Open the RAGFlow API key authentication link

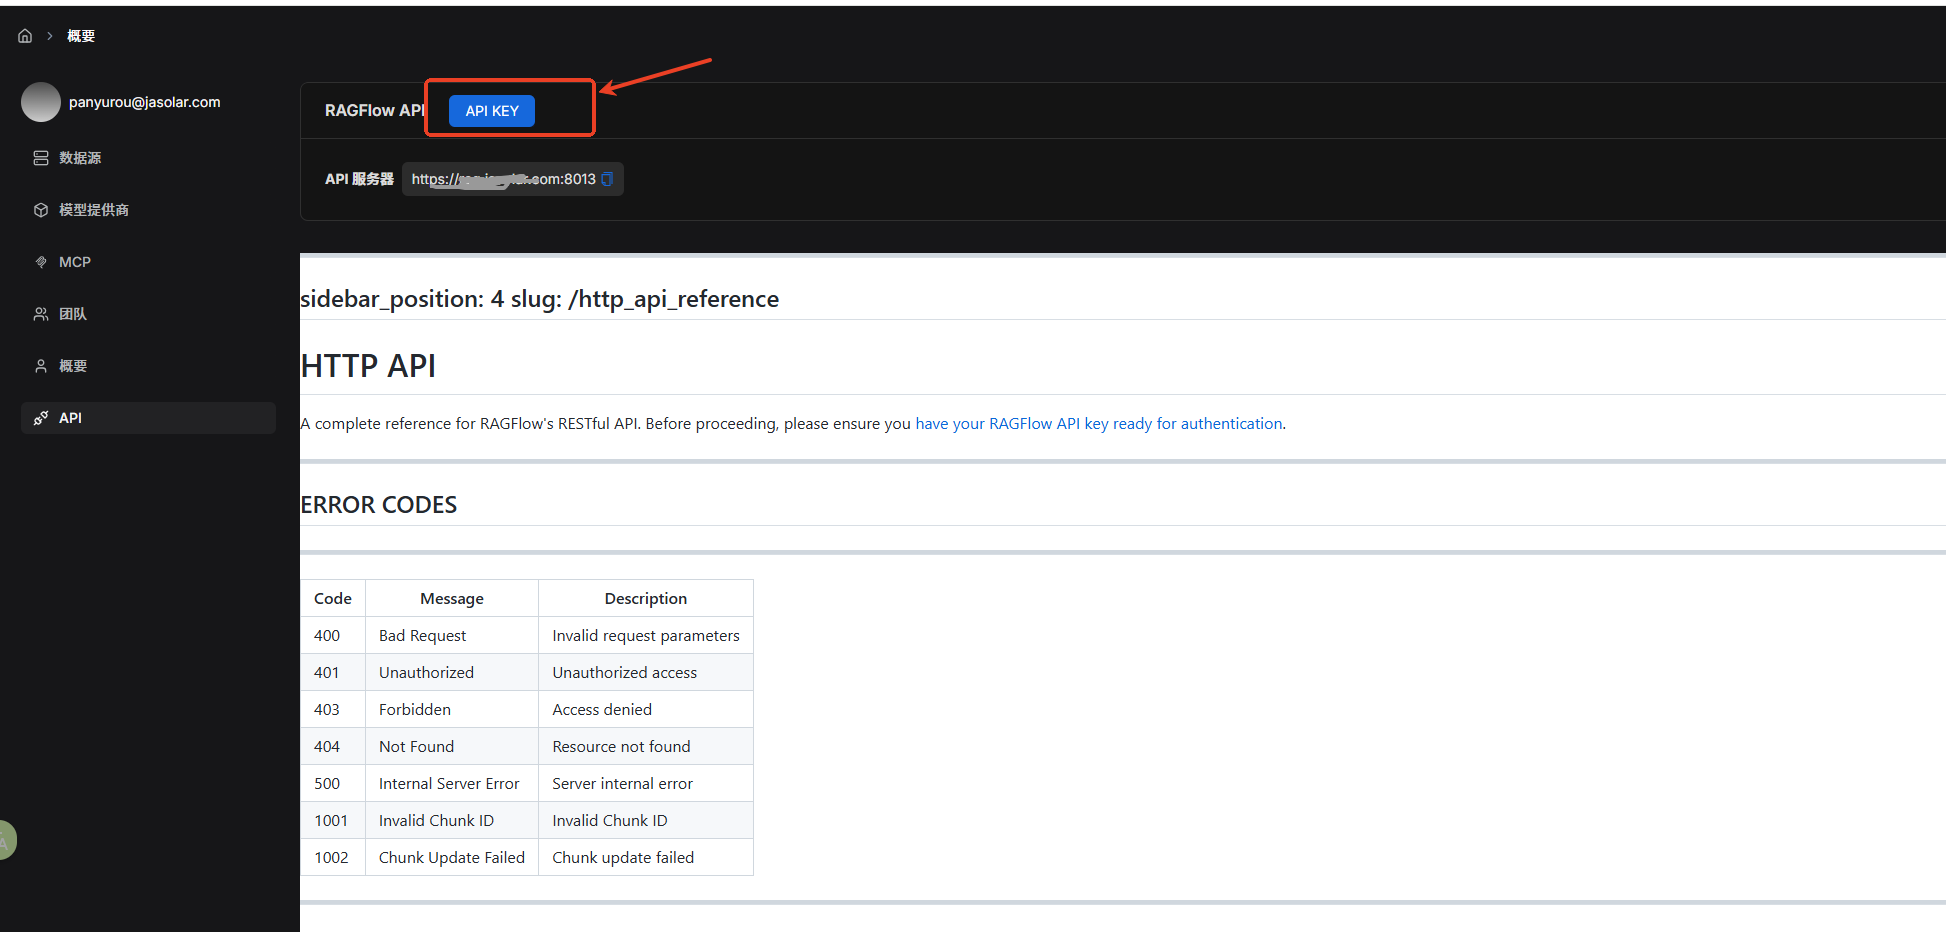[x=1098, y=424]
